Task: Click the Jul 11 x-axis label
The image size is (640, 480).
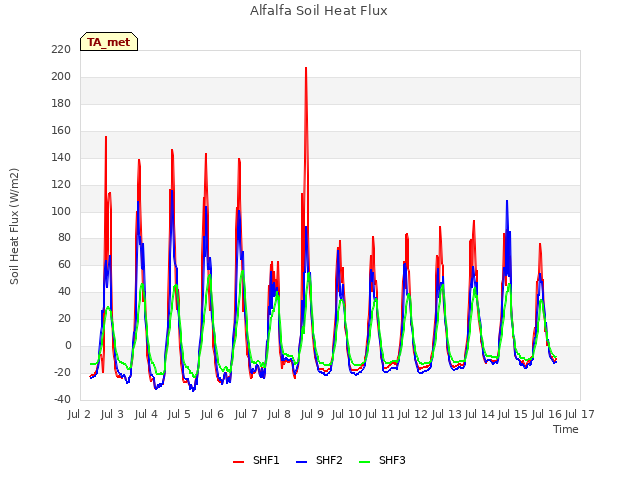Action: click(x=379, y=414)
